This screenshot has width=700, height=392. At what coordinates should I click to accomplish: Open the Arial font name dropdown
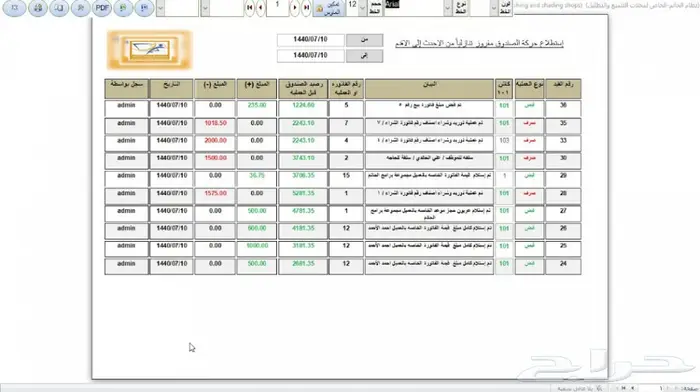[x=447, y=8]
